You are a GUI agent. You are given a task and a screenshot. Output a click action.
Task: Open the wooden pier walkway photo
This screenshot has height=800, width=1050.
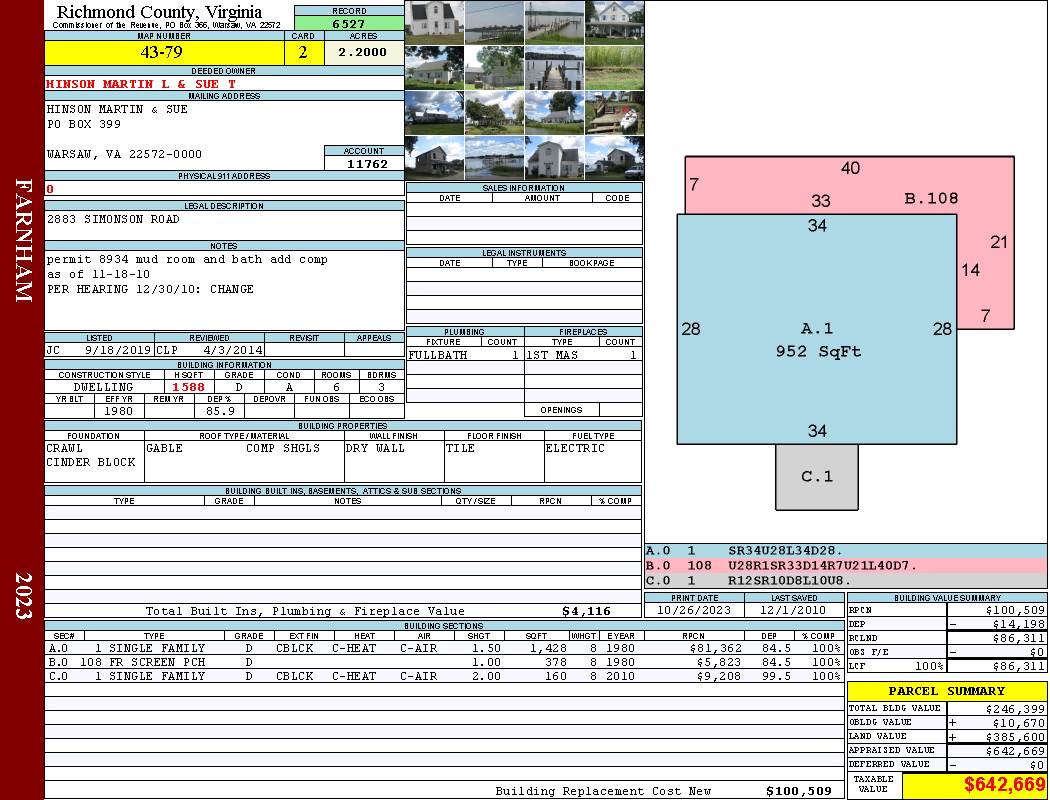point(554,67)
